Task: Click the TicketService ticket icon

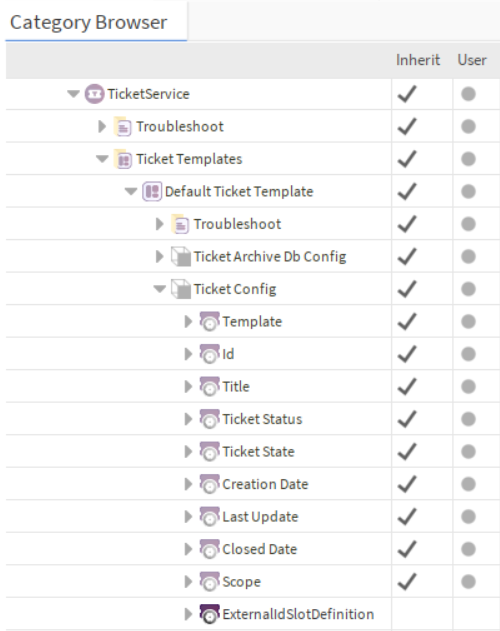Action: (x=94, y=94)
